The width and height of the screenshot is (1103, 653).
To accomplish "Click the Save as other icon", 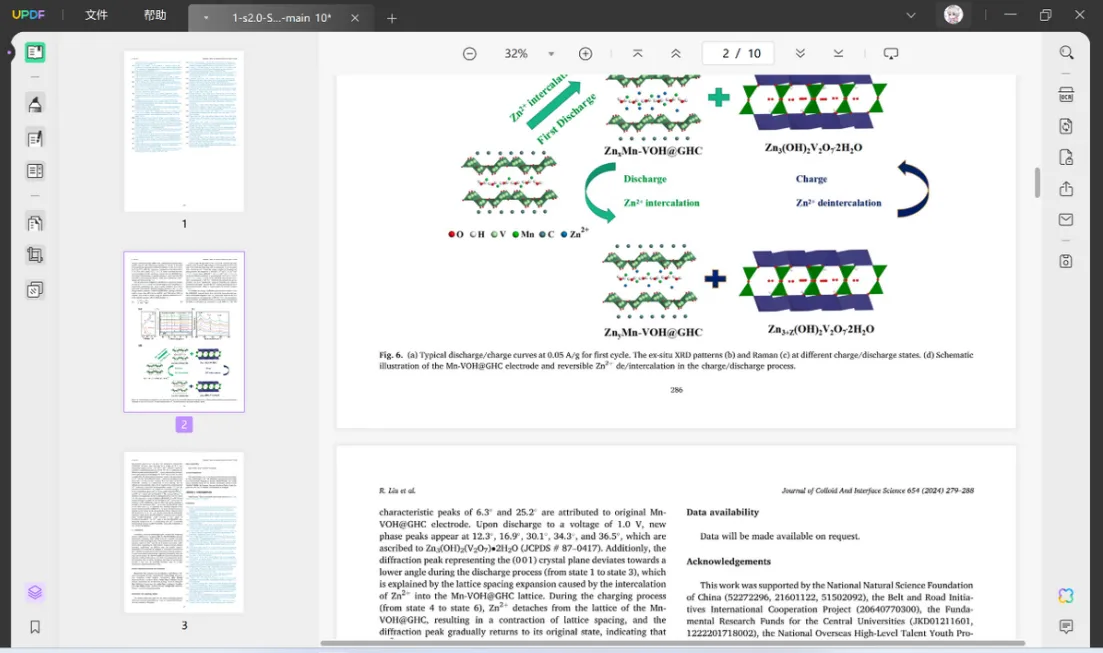I will [x=1066, y=261].
